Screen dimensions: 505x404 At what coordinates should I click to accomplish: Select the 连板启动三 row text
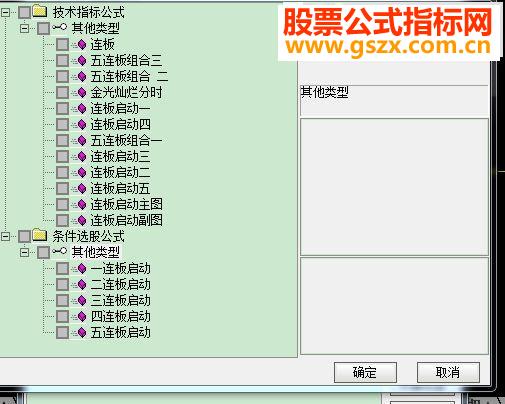pos(120,156)
